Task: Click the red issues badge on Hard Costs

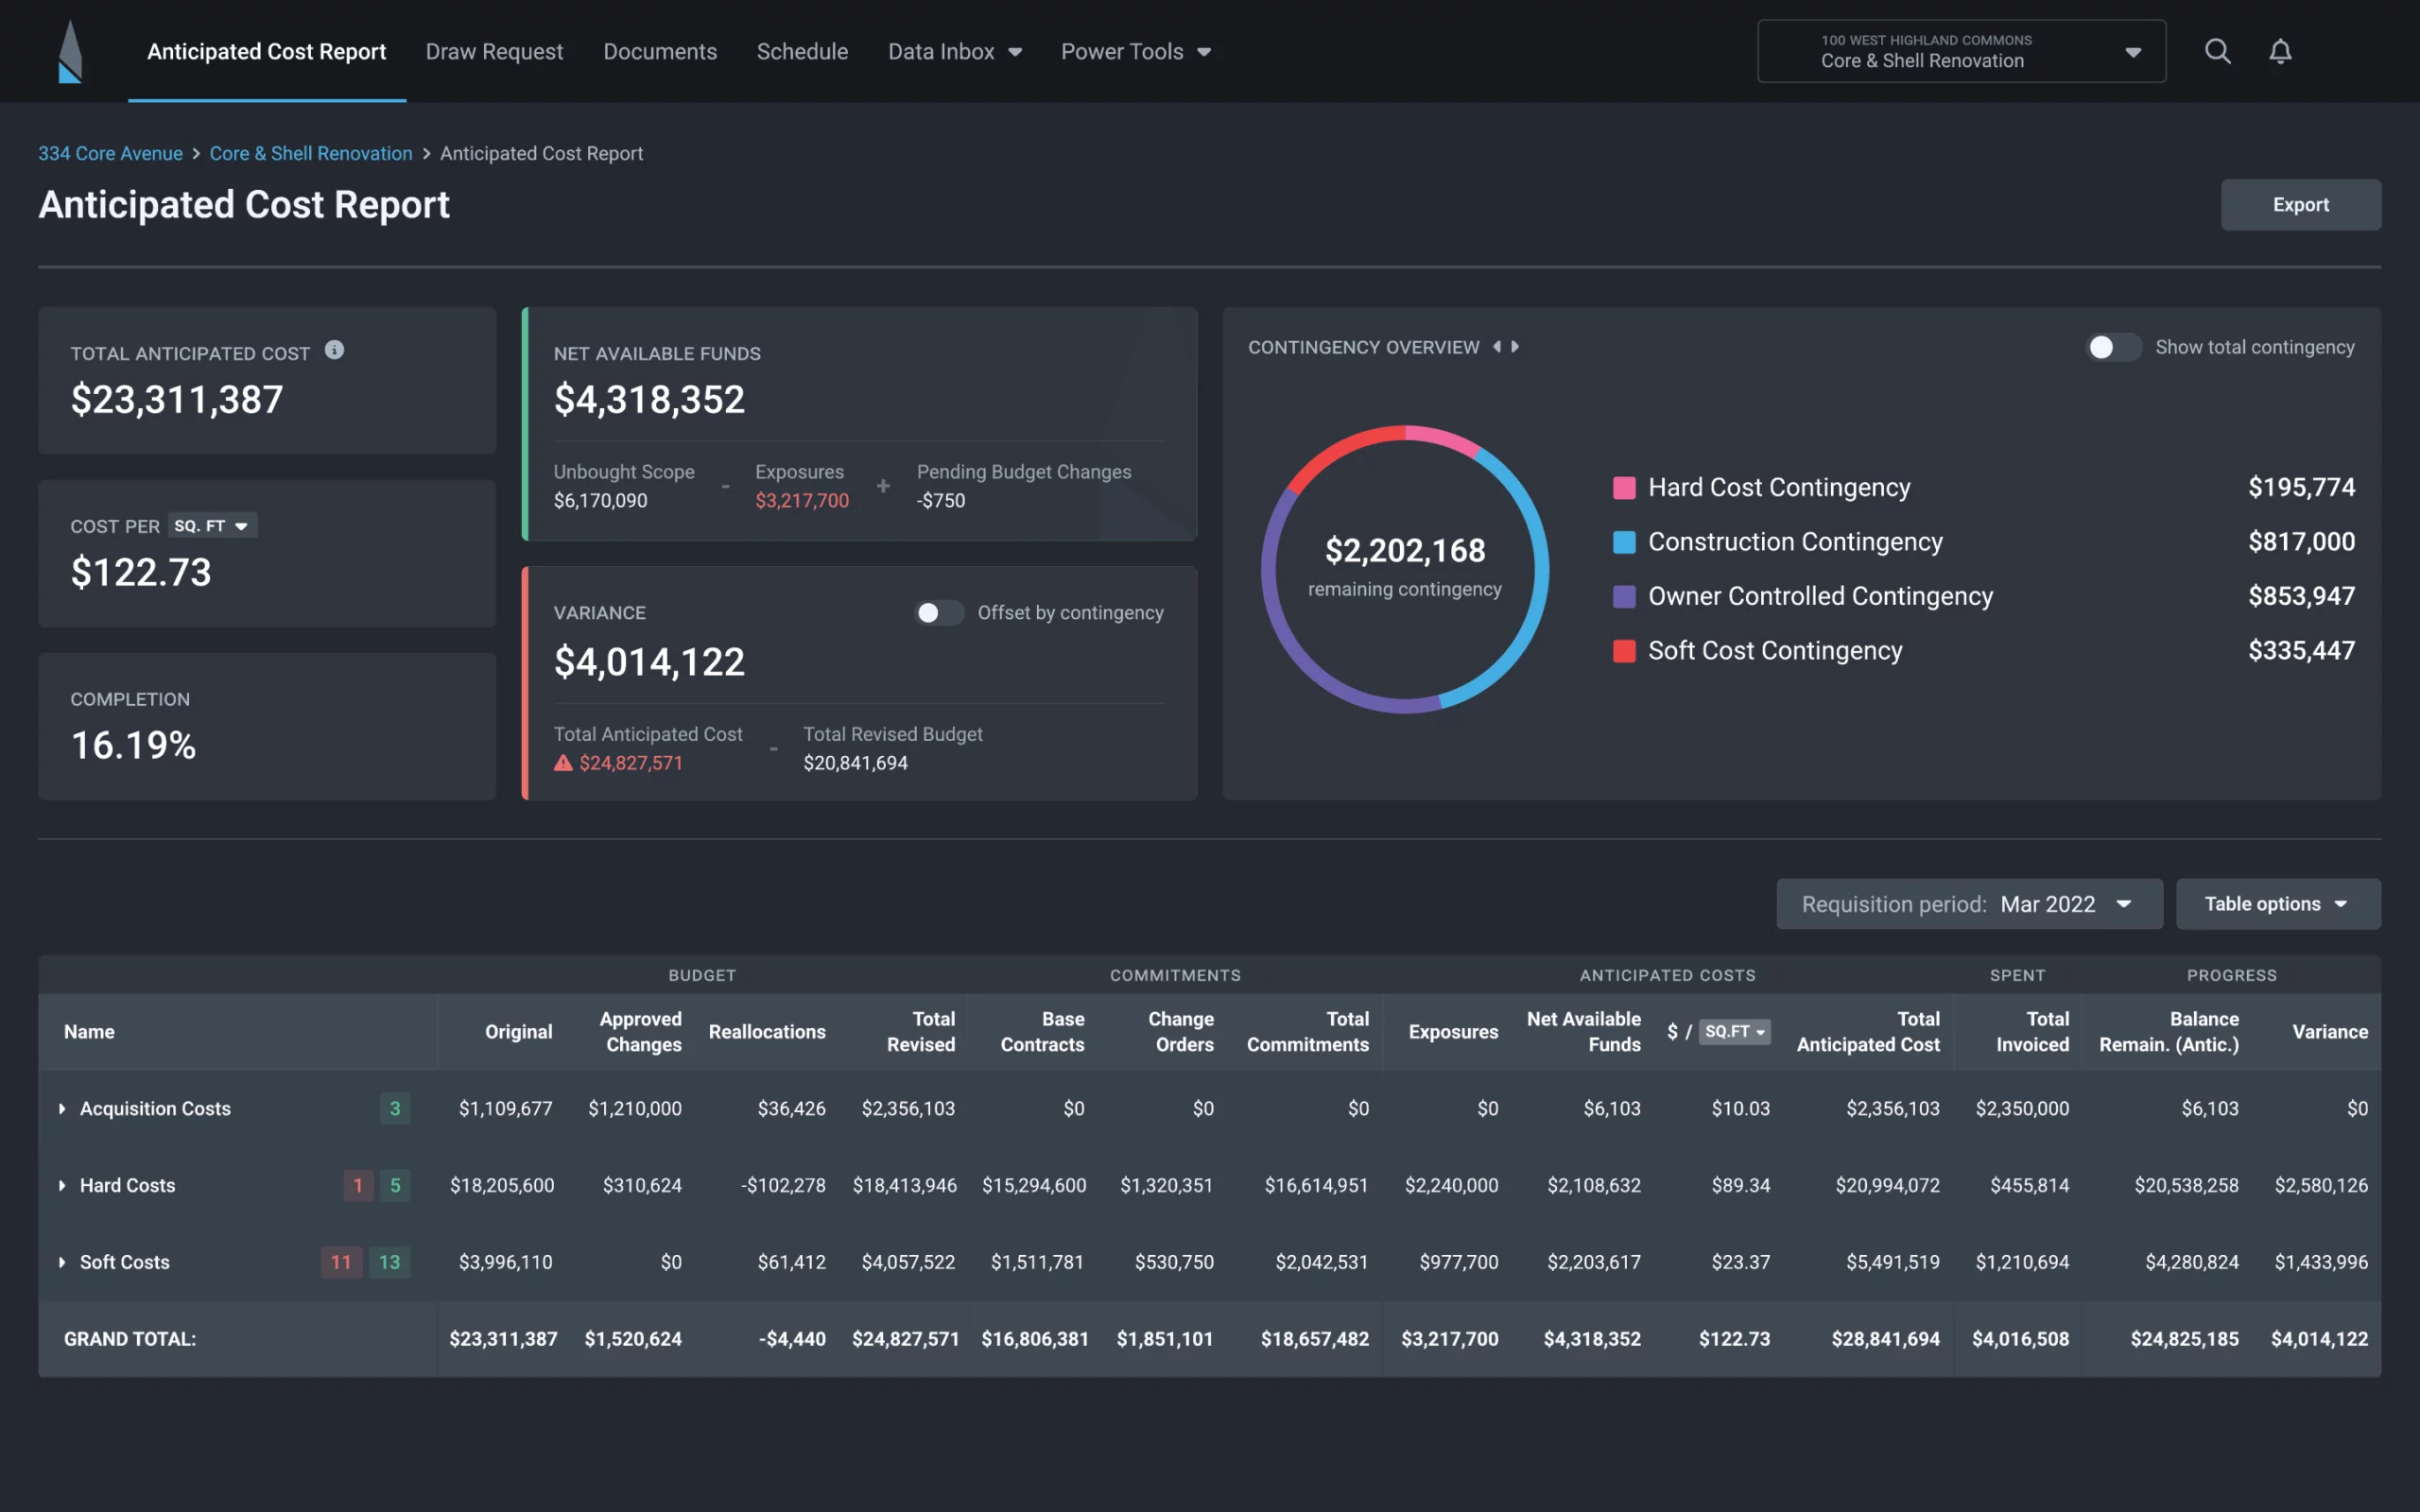Action: coord(358,1186)
